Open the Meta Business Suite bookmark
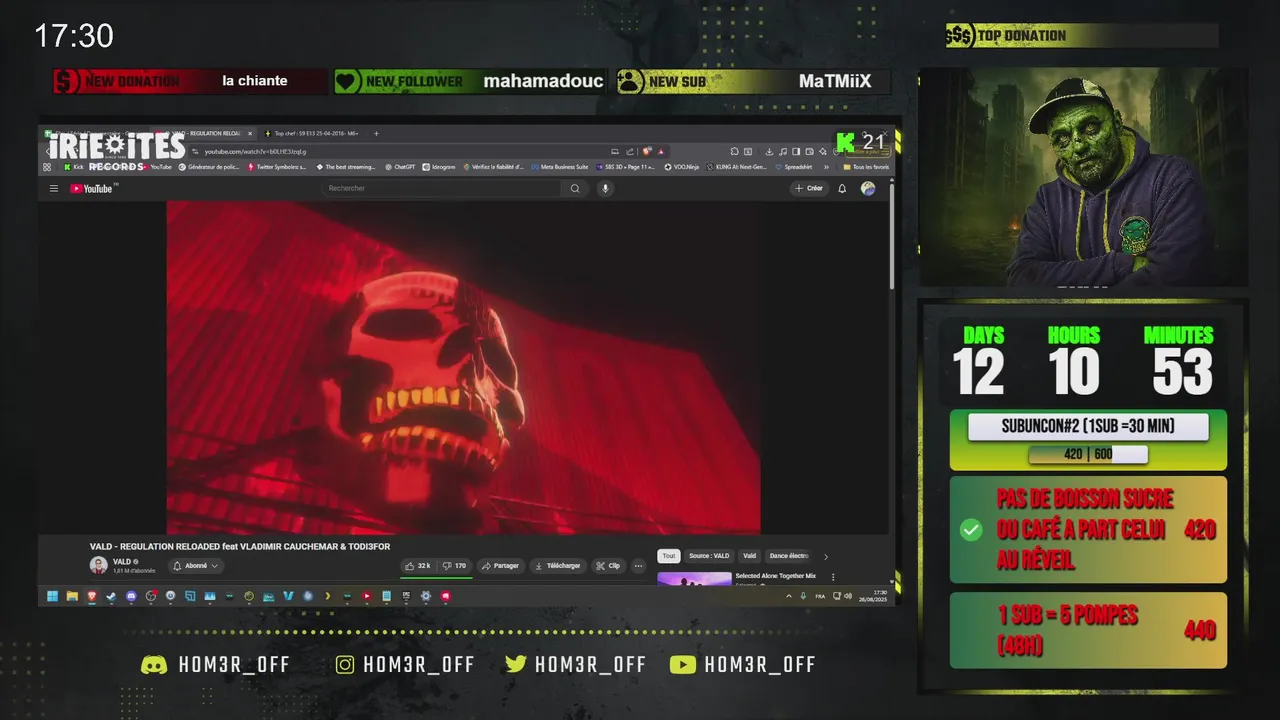1280x720 pixels. point(560,167)
